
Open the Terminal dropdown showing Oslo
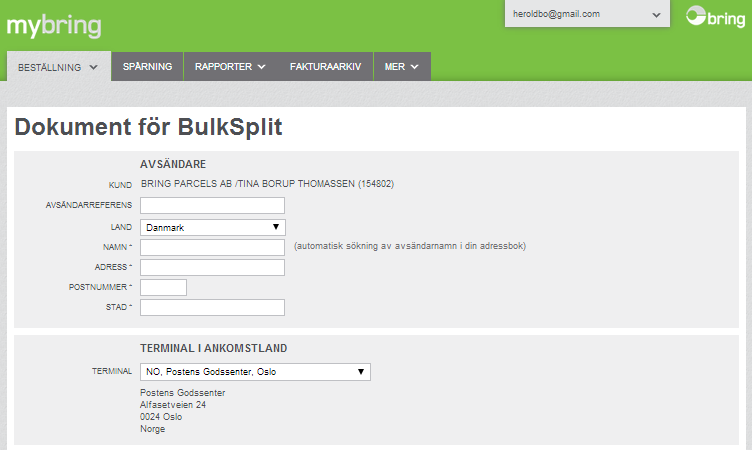tap(255, 372)
